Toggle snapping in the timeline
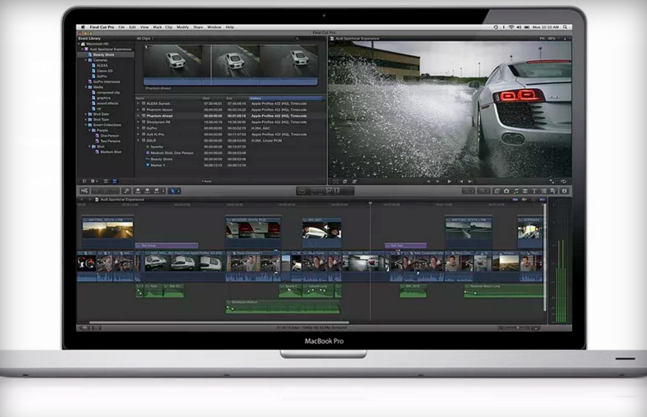This screenshot has height=417, width=647. point(542,200)
